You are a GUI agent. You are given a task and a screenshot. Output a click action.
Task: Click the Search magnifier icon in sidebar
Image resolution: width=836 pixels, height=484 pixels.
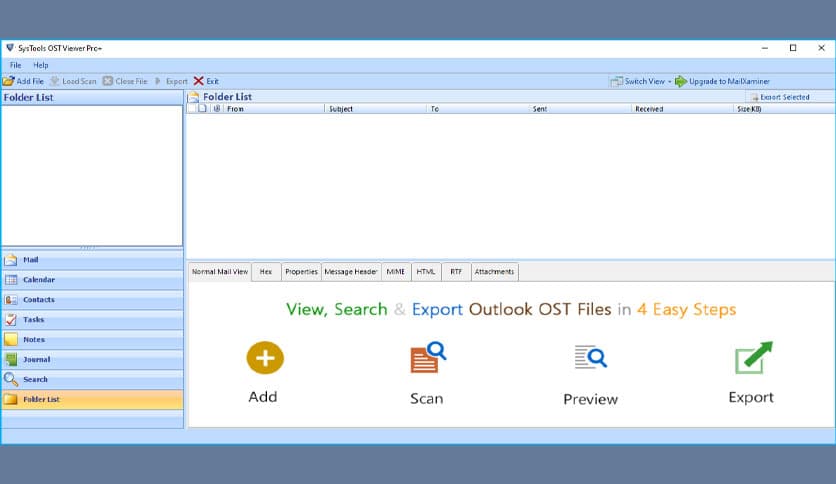11,379
